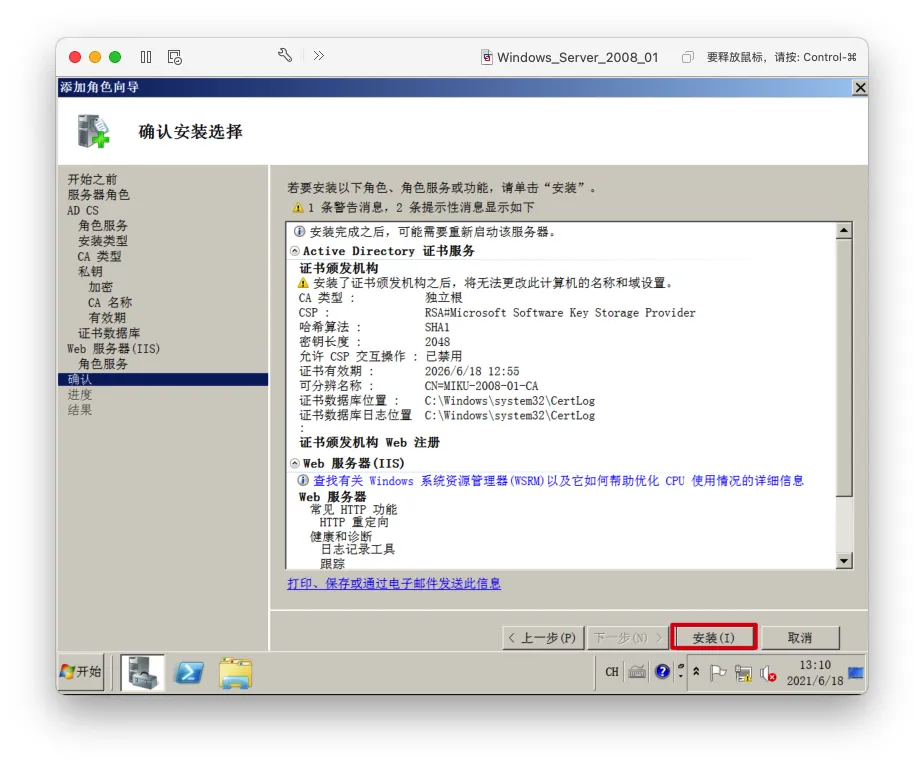Click the 常见 HTTP 功能 entry
Screen dimensions: 924x769
pyautogui.click(x=354, y=509)
